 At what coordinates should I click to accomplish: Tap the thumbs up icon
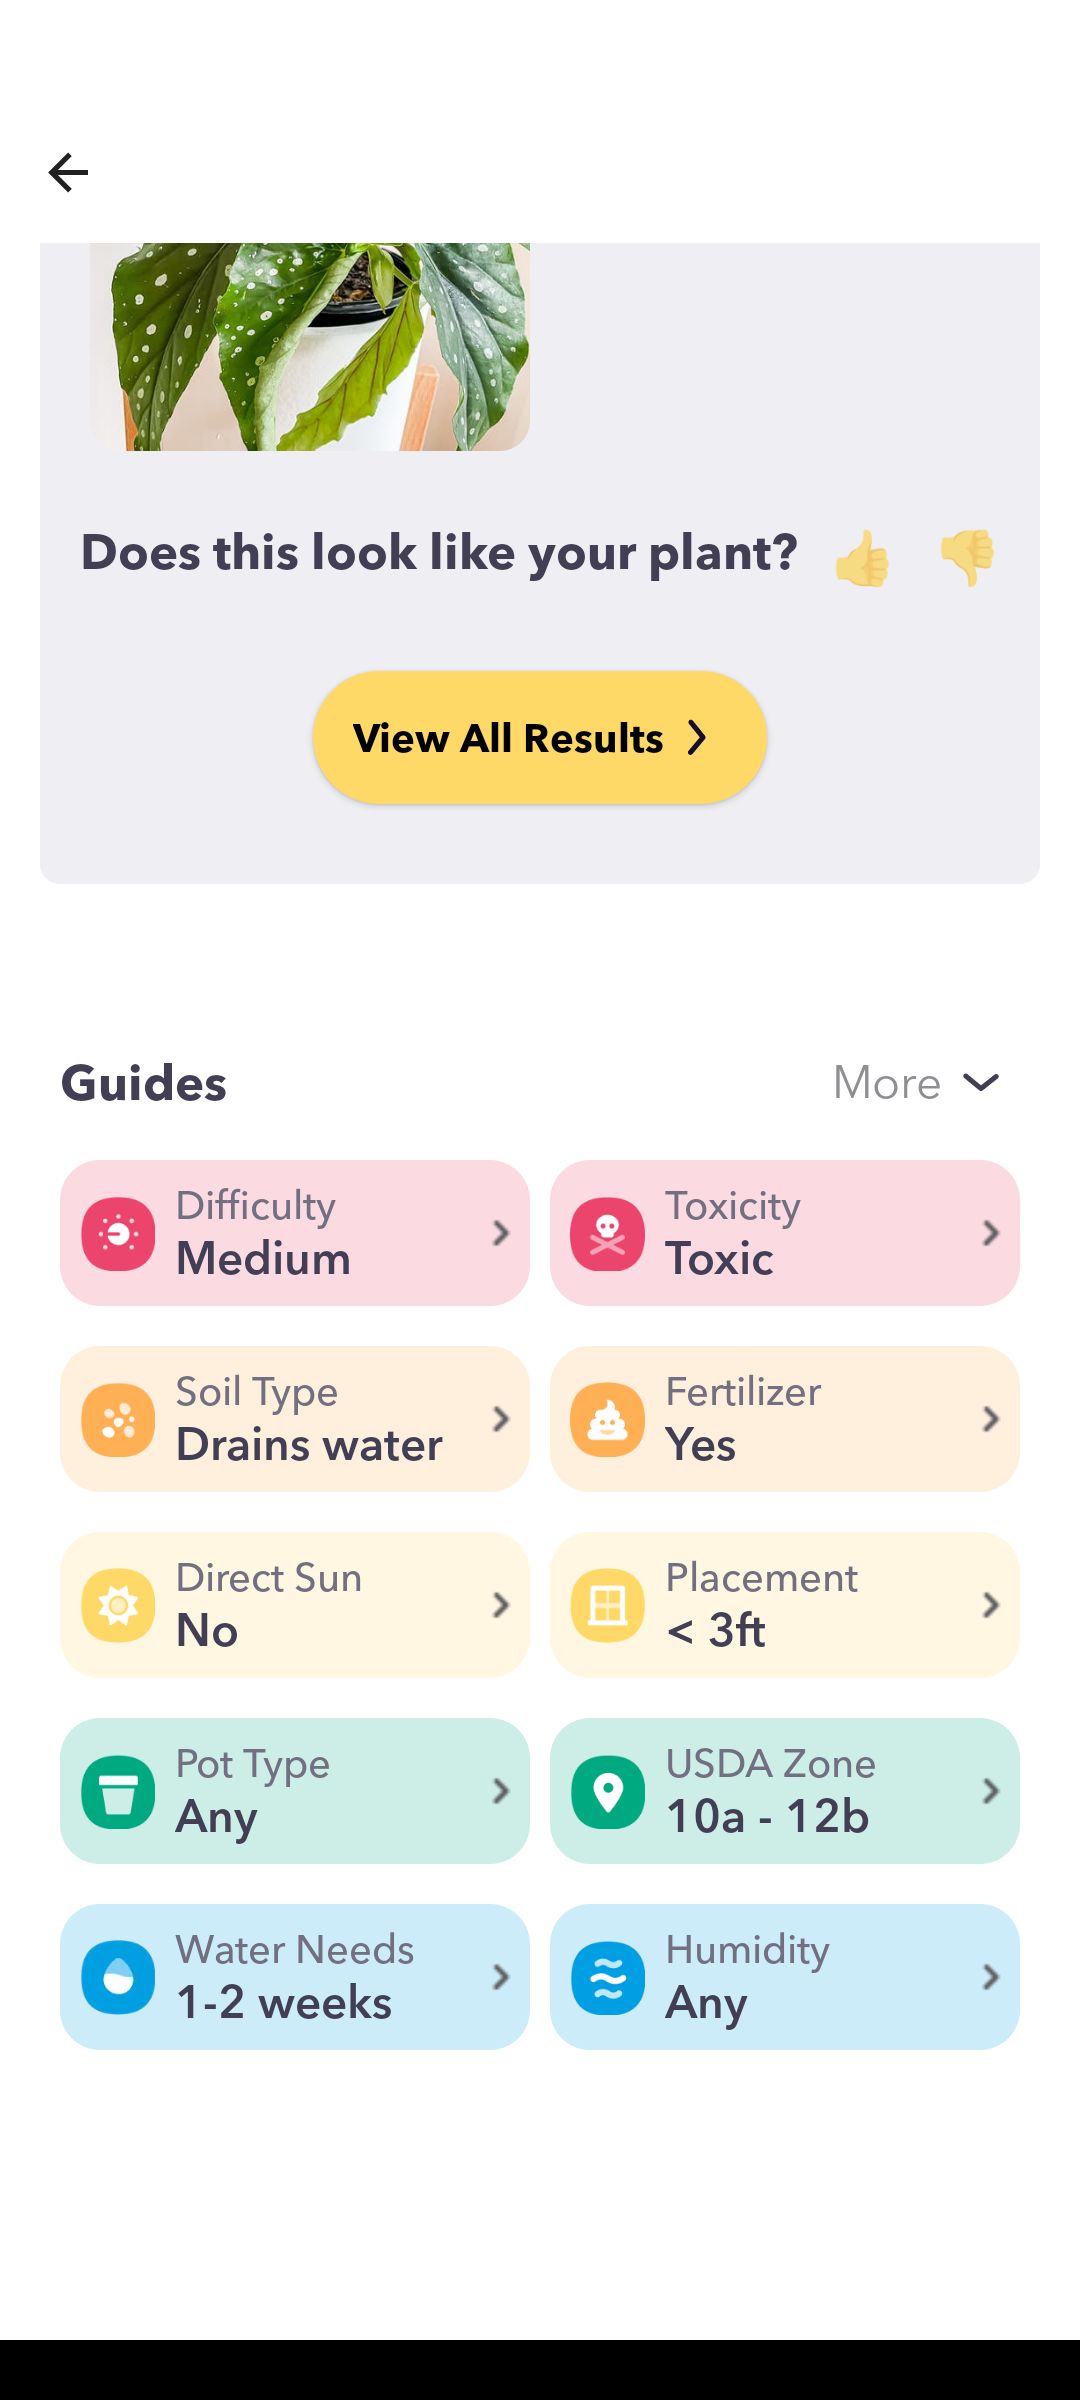pyautogui.click(x=862, y=558)
